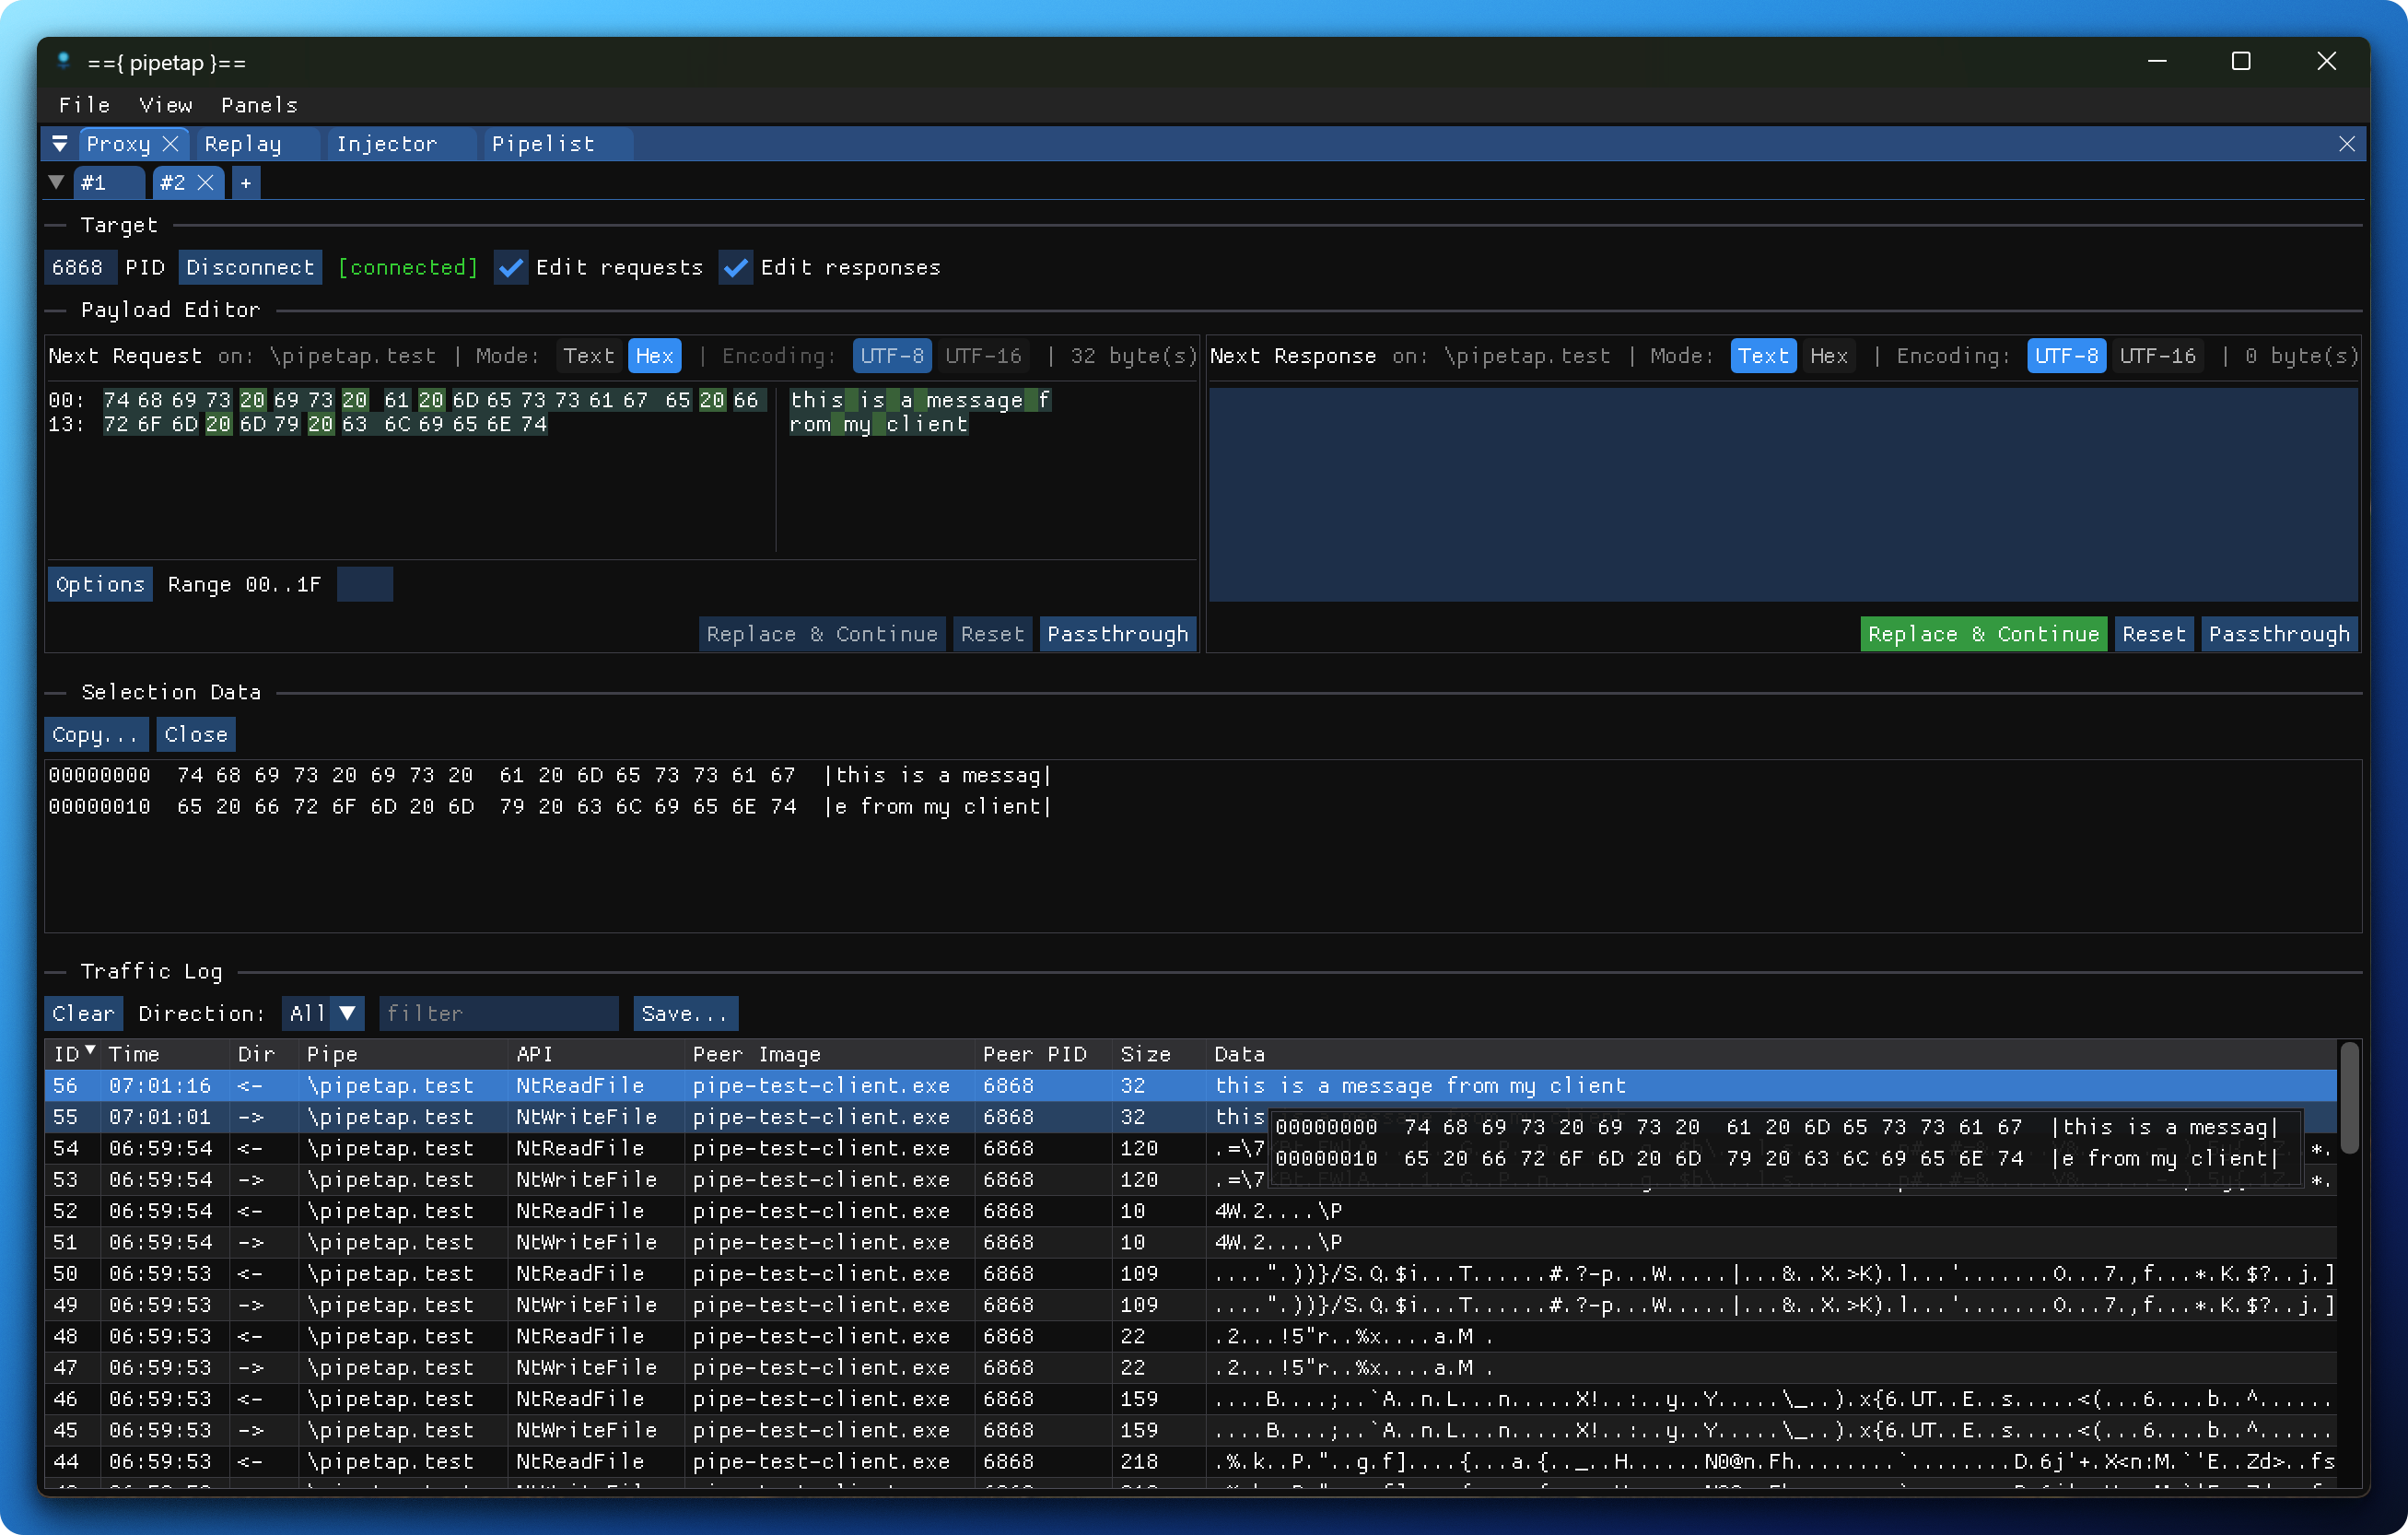Switch to the Pipelist tab
This screenshot has width=2408, height=1535.
[x=543, y=143]
